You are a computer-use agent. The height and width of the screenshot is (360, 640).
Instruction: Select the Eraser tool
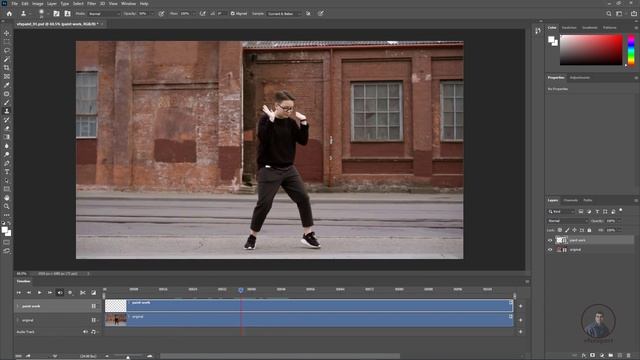tap(7, 129)
